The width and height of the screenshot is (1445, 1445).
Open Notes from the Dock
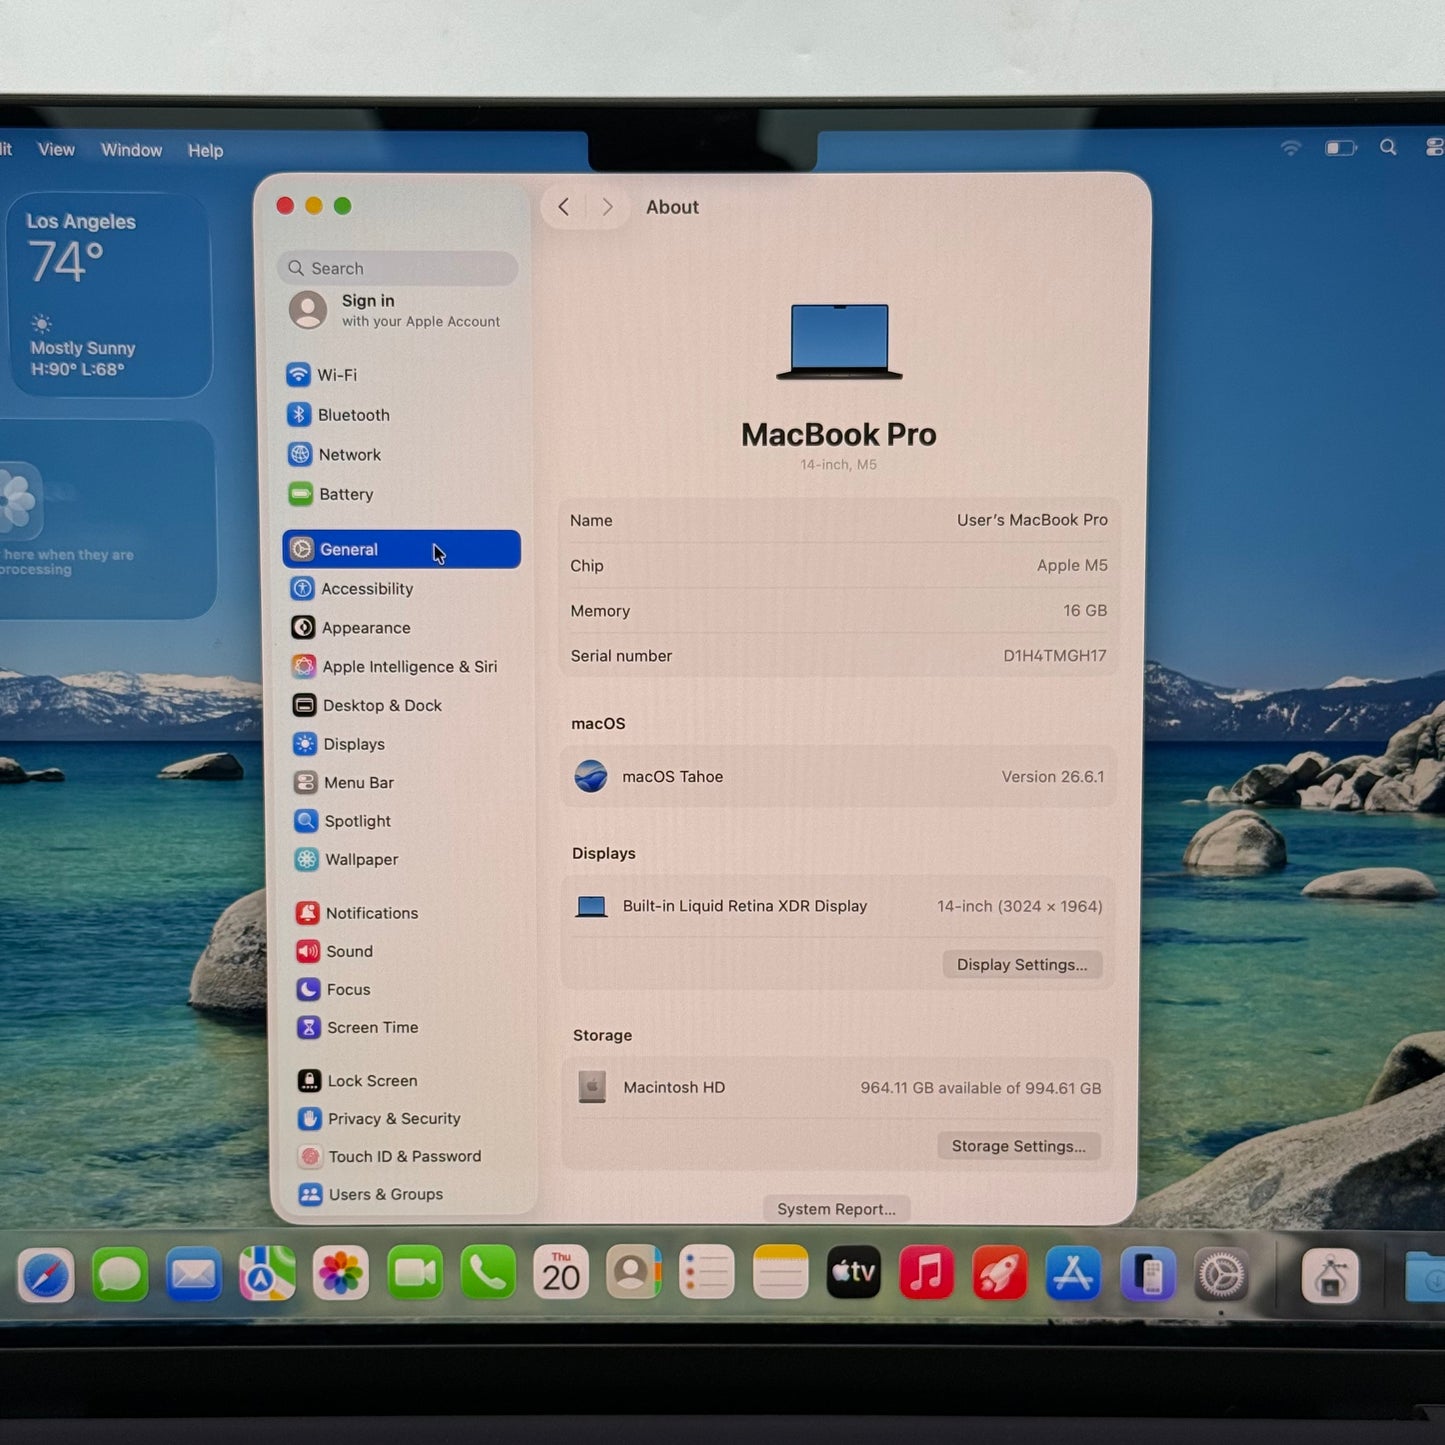click(x=780, y=1273)
